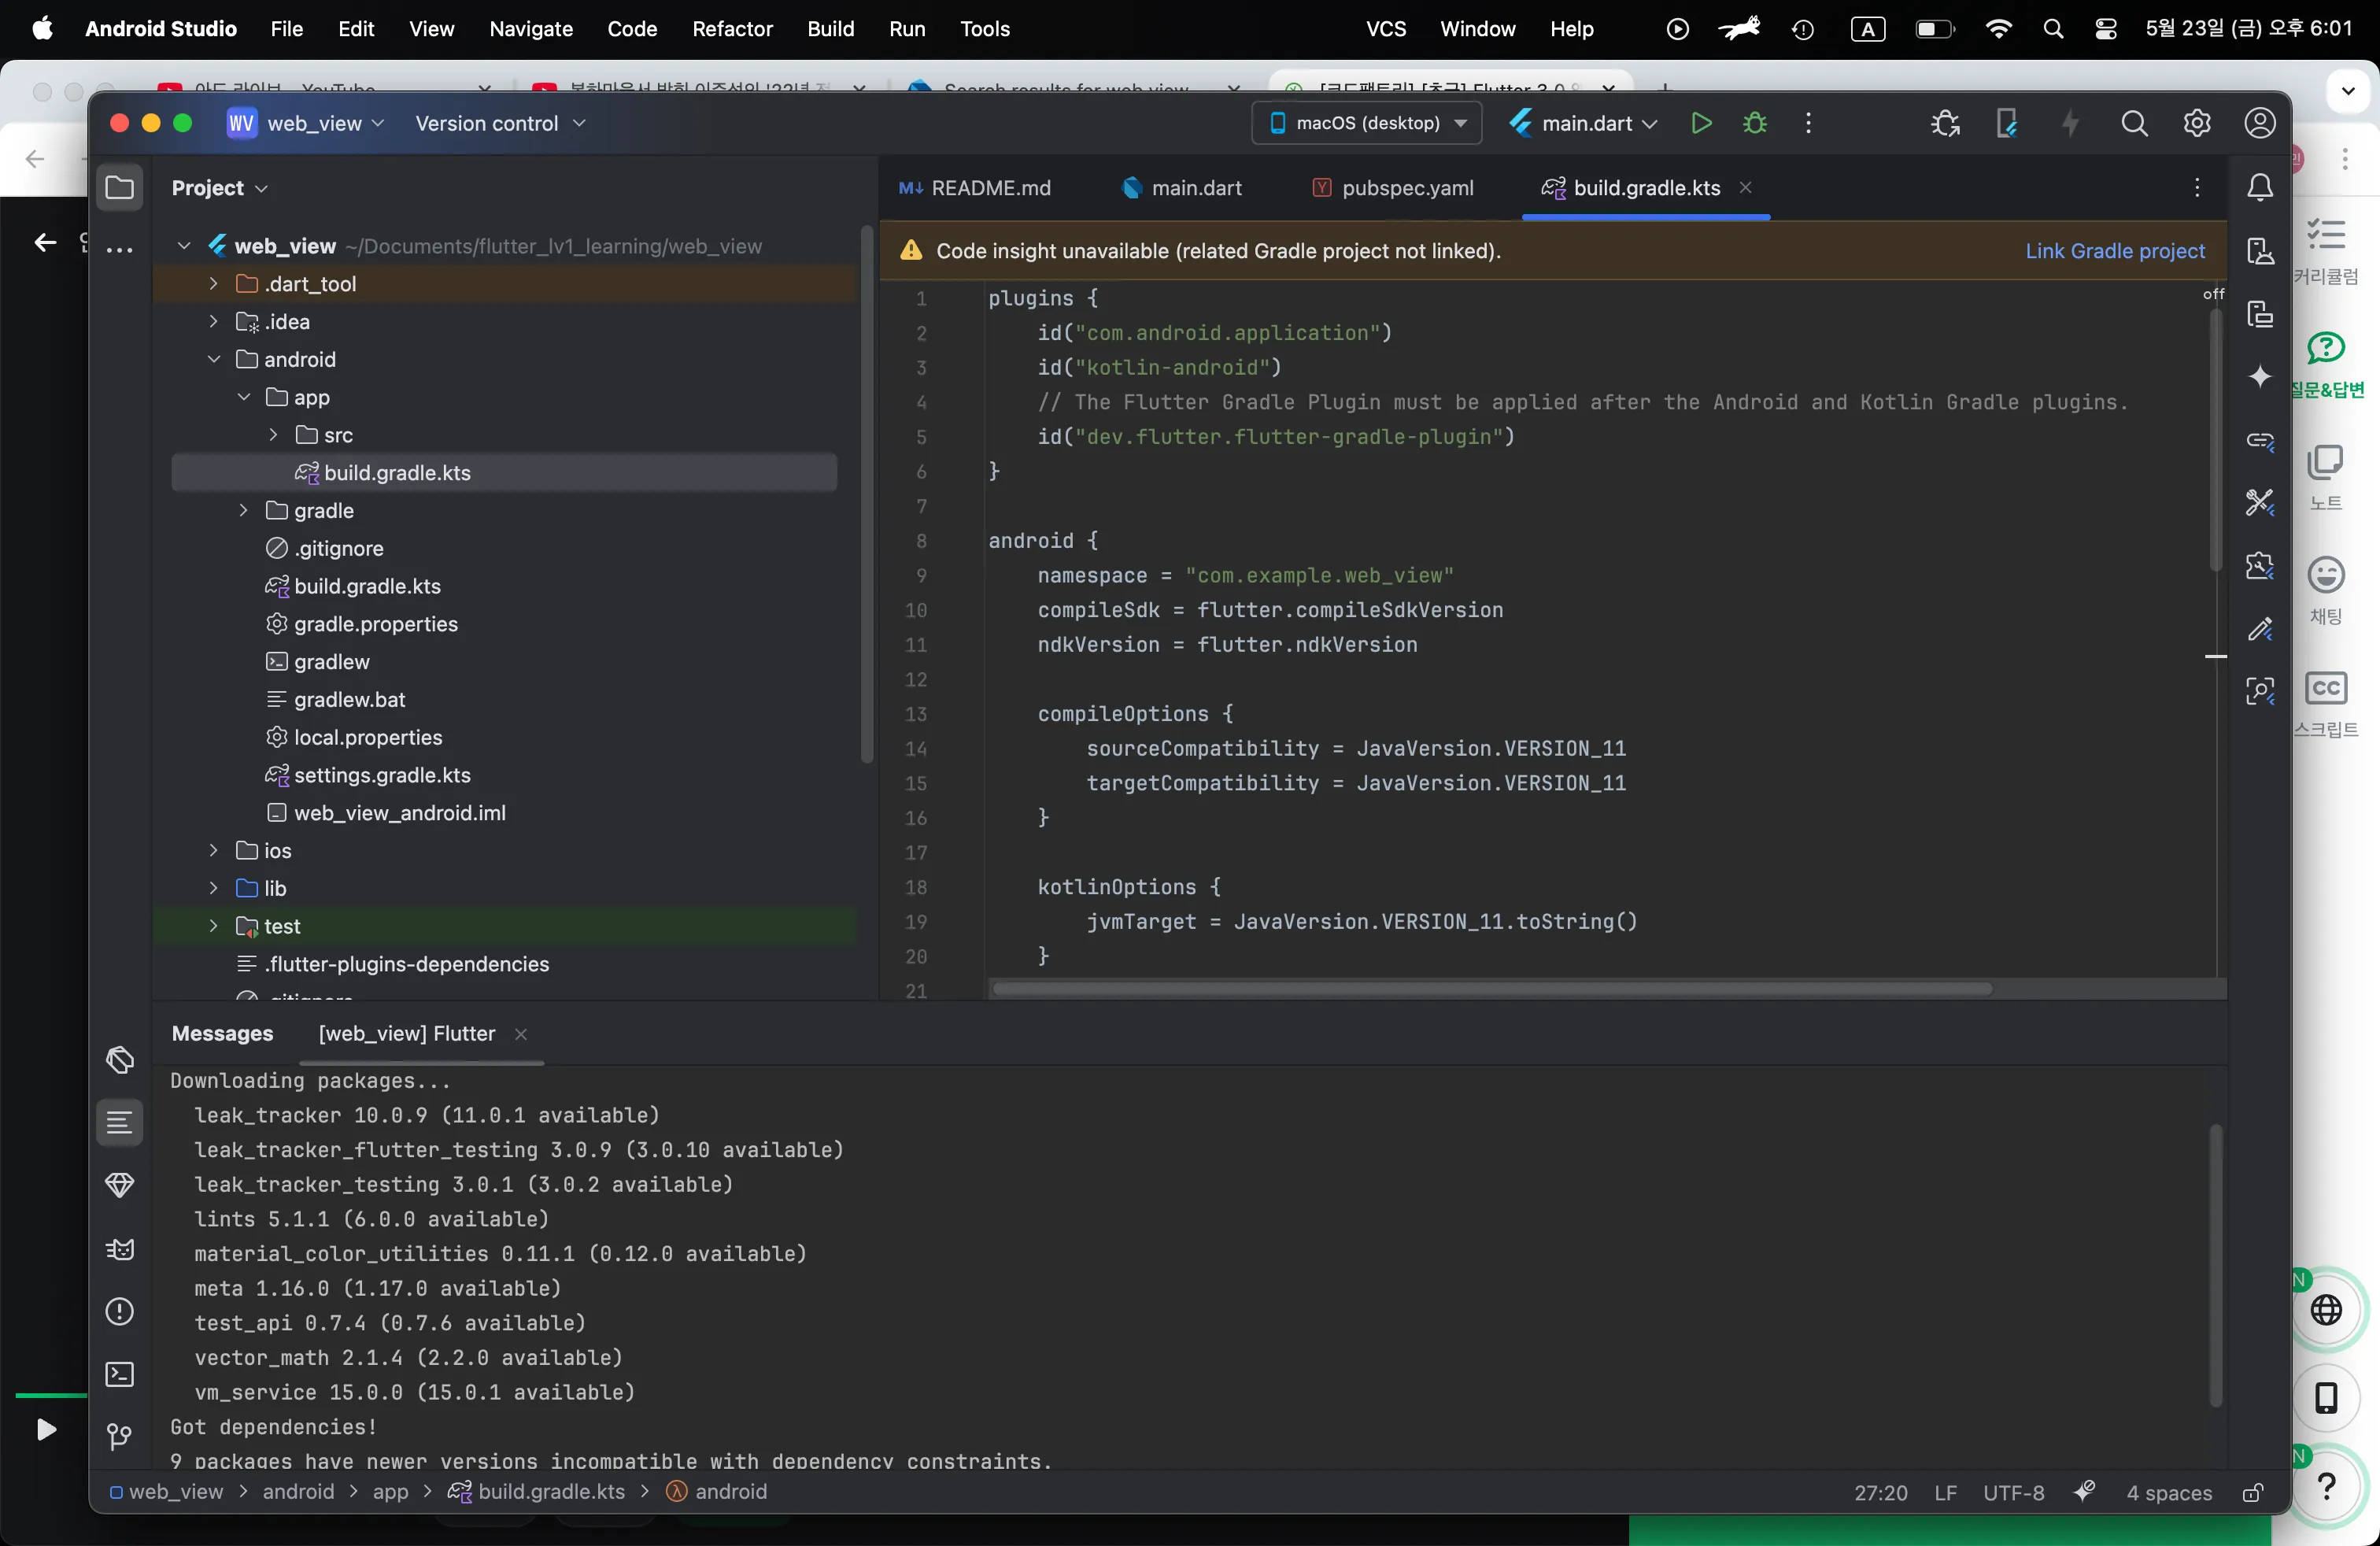Screen dimensions: 2380x1546
Task: Click the indexing status icon in status bar
Action: 2085,1492
